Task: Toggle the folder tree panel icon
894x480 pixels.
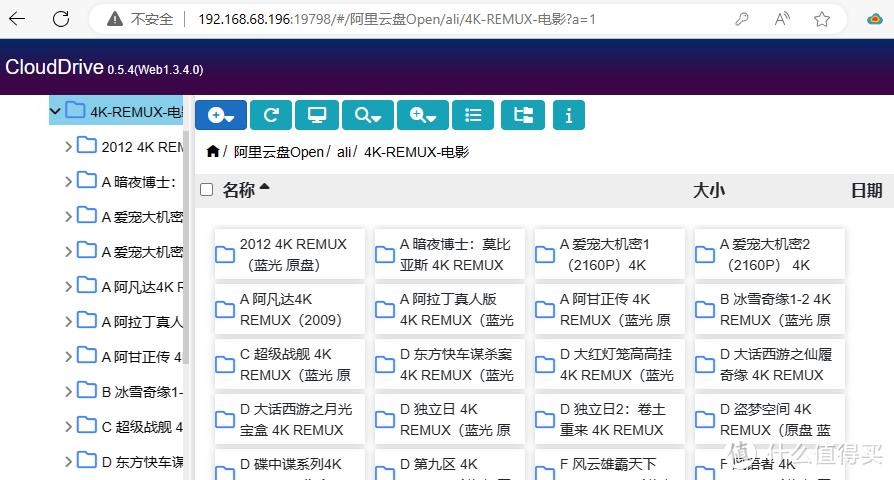Action: 523,116
